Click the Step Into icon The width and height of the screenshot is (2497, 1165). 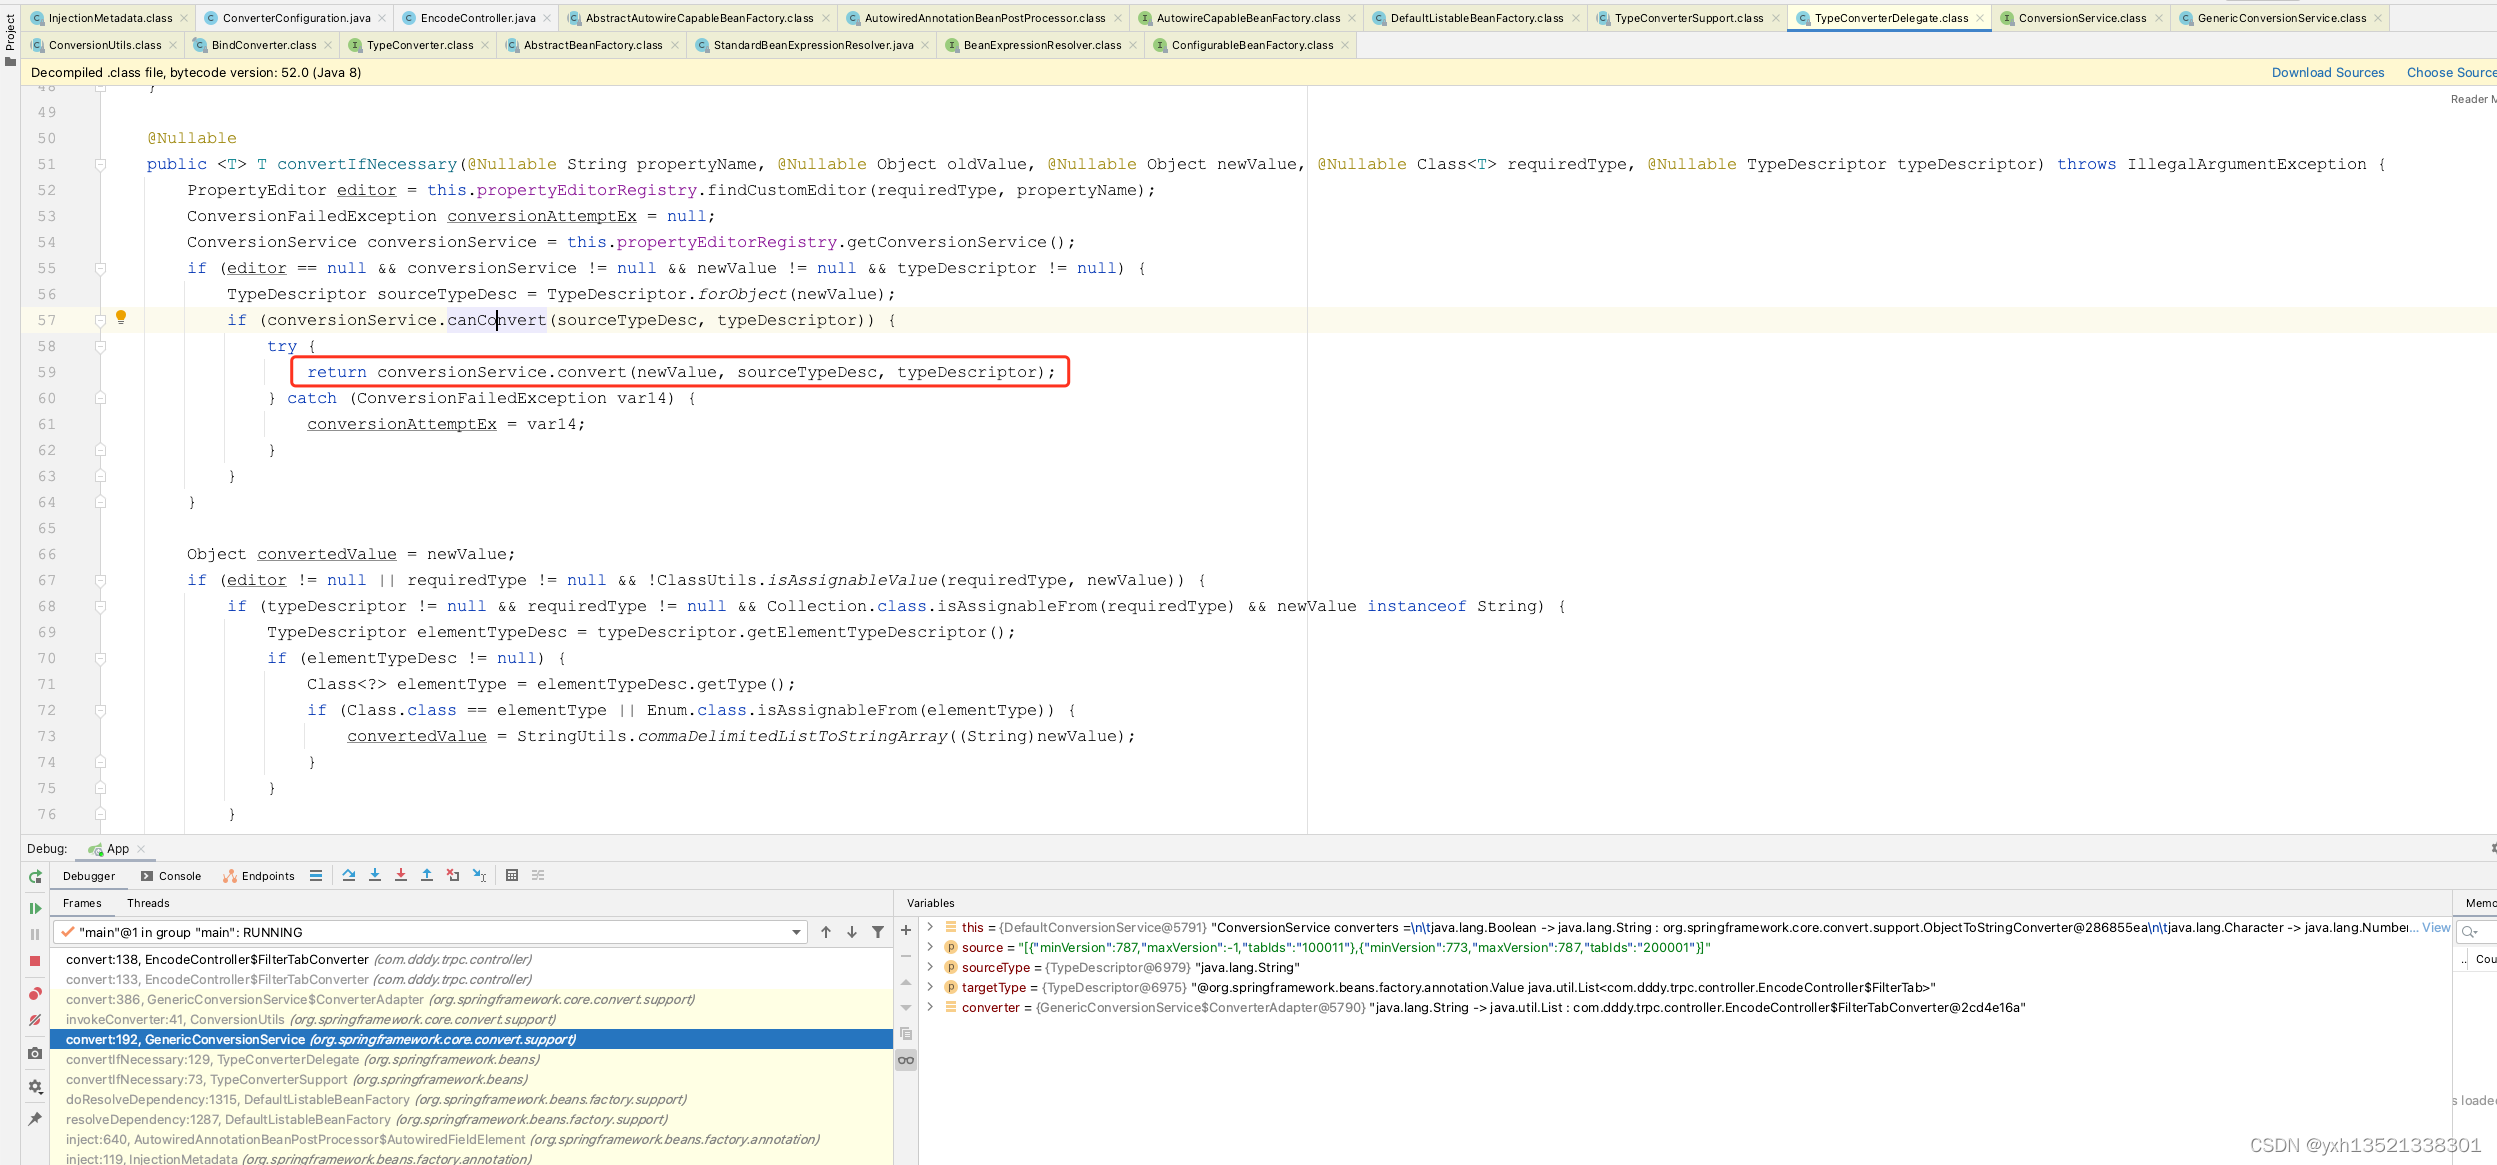(375, 875)
